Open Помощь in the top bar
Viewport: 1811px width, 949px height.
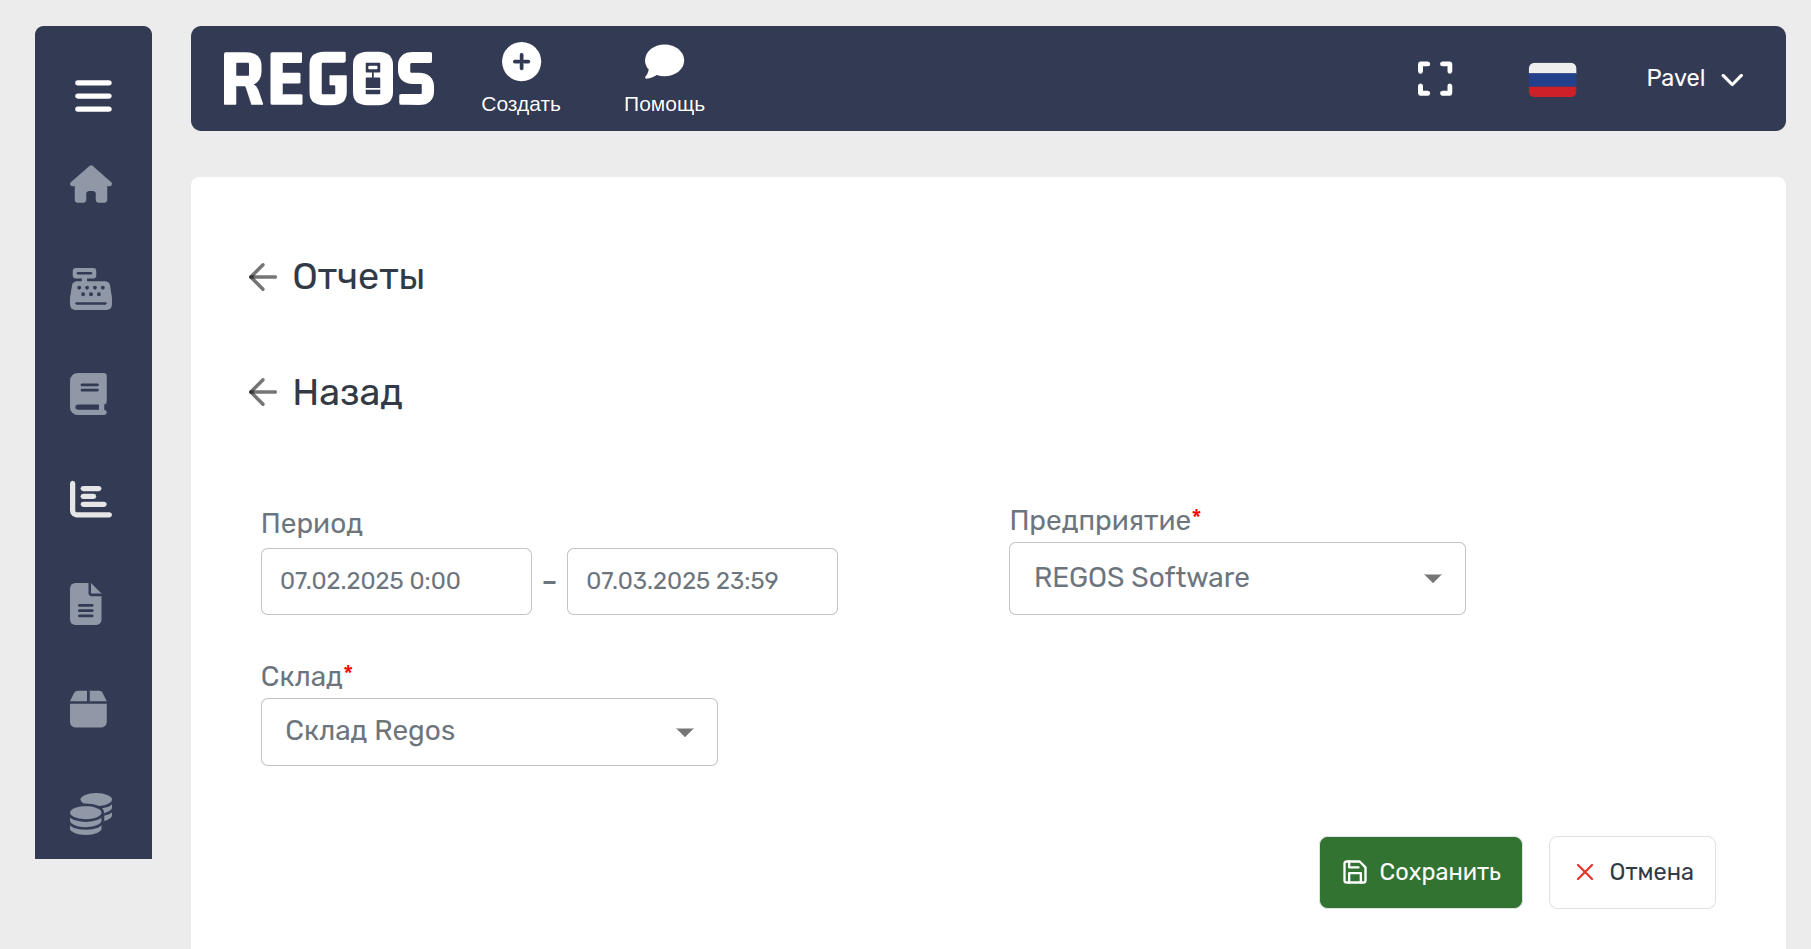664,79
